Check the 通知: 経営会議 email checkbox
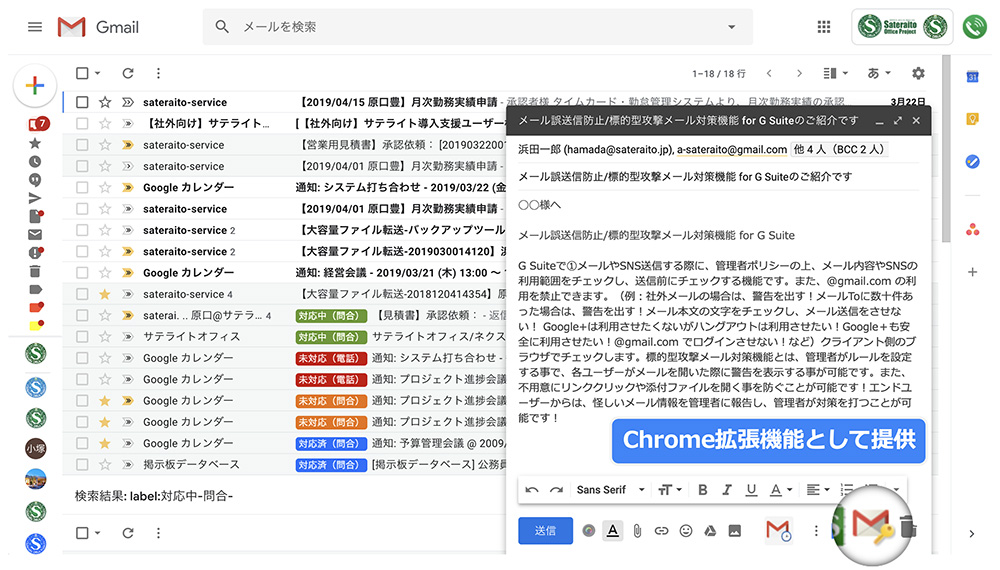 pyautogui.click(x=82, y=273)
